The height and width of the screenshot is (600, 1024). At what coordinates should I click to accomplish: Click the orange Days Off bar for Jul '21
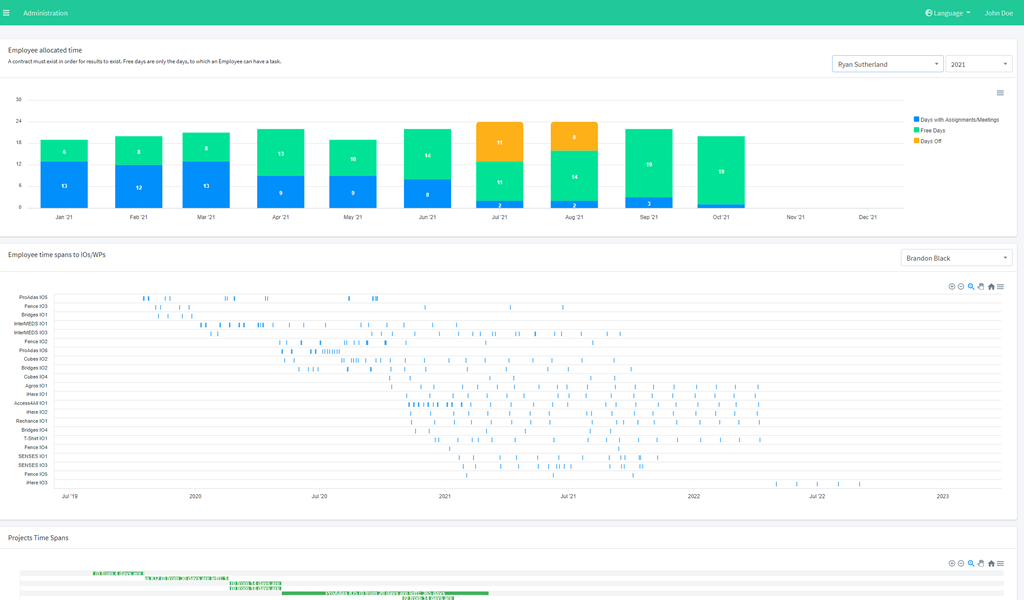tap(499, 142)
